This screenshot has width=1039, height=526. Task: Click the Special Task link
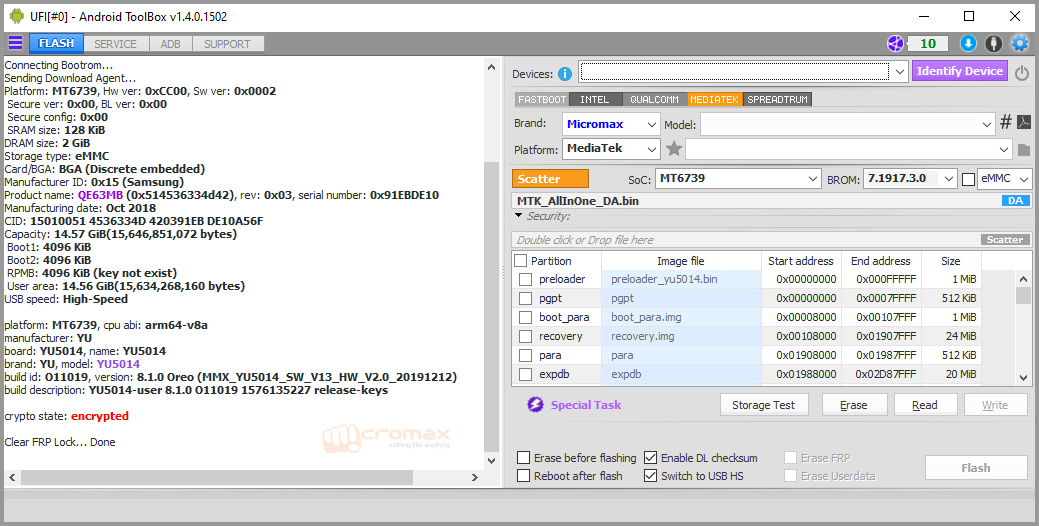click(586, 405)
